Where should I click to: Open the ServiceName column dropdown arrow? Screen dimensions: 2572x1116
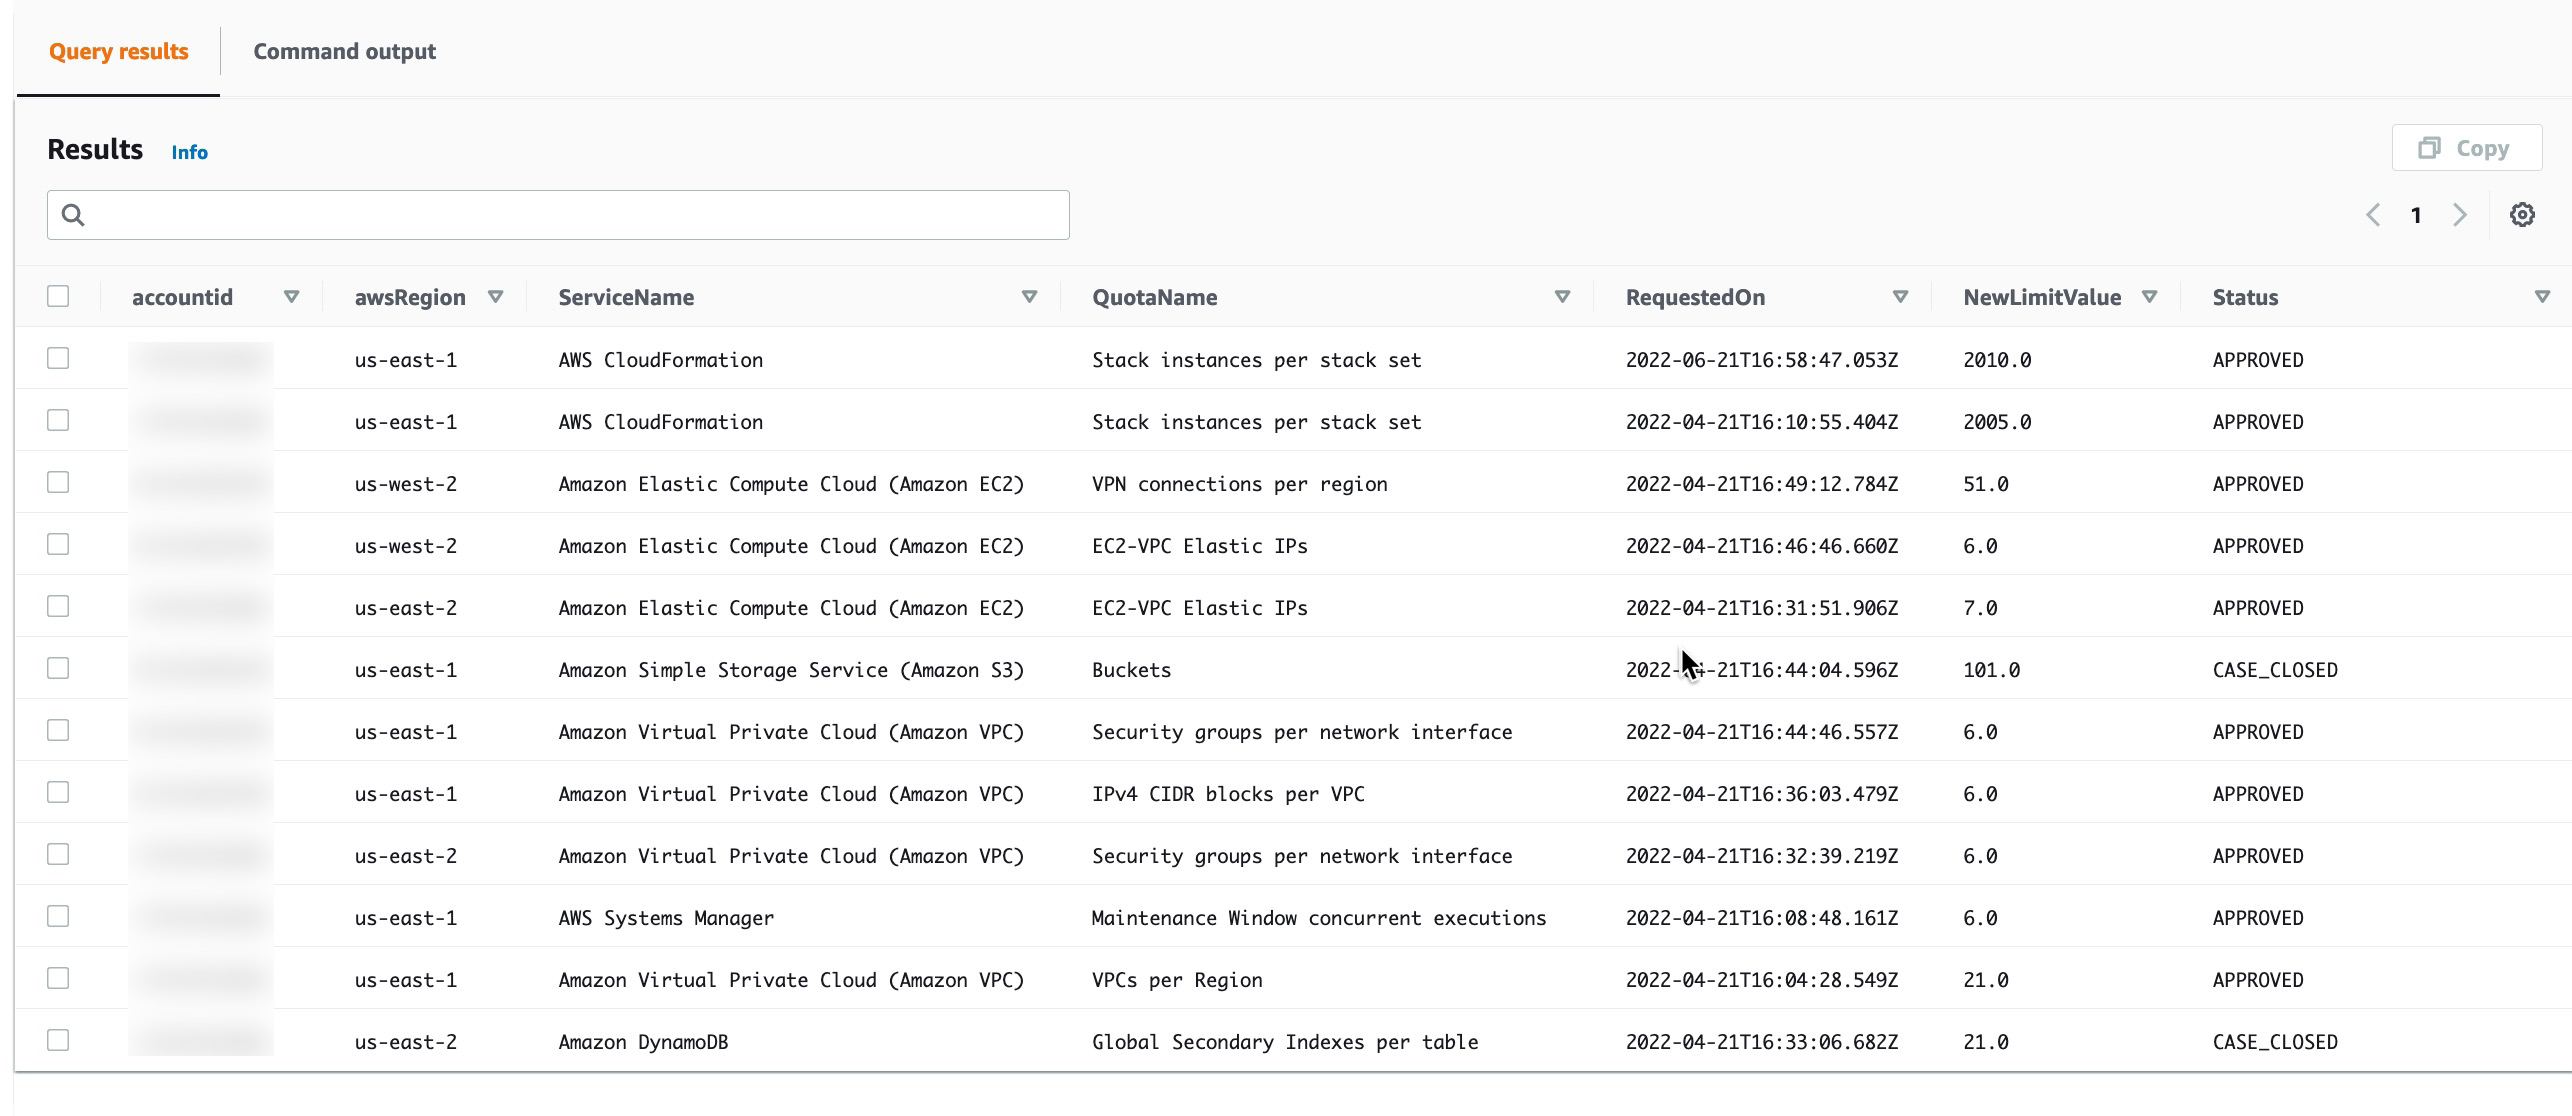pyautogui.click(x=1029, y=296)
